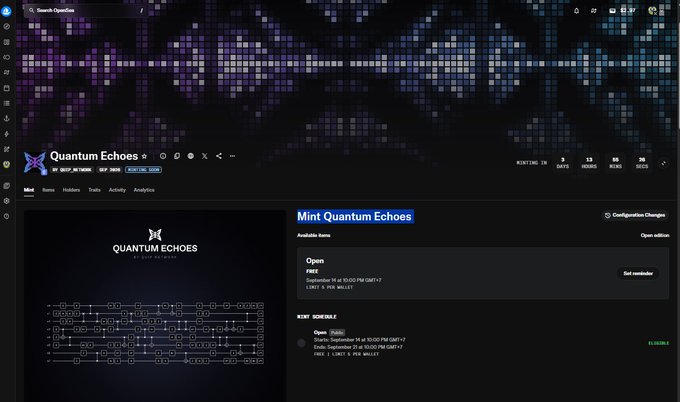The height and width of the screenshot is (402, 680).
Task: Switch to the Items tab
Action: (x=49, y=190)
